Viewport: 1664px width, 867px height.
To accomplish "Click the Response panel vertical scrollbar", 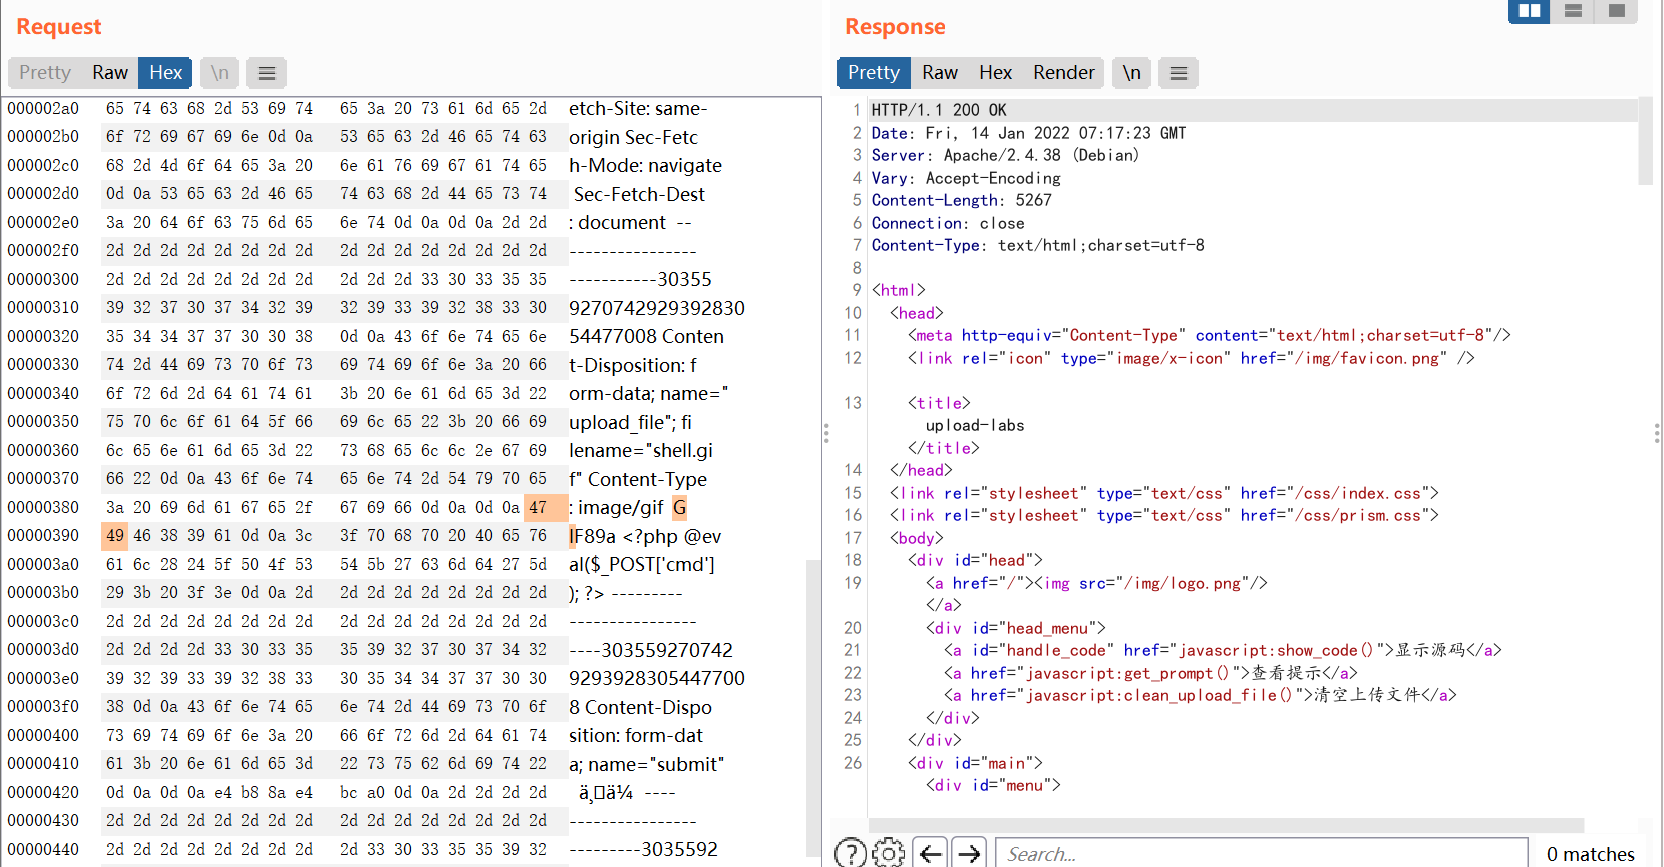I will coord(1645,142).
